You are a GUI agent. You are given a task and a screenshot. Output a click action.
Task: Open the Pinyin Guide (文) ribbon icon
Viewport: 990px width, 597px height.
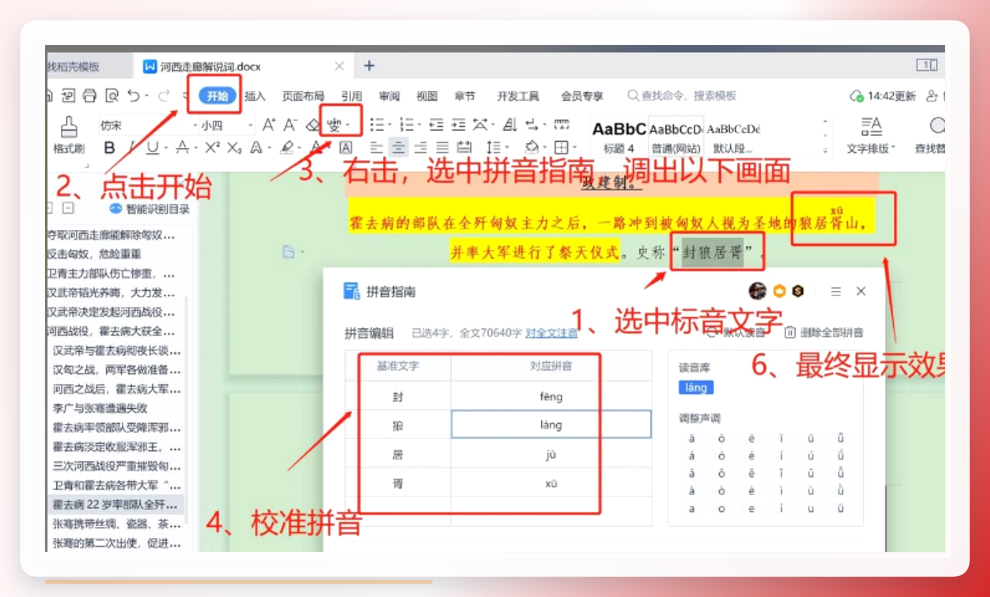point(335,124)
